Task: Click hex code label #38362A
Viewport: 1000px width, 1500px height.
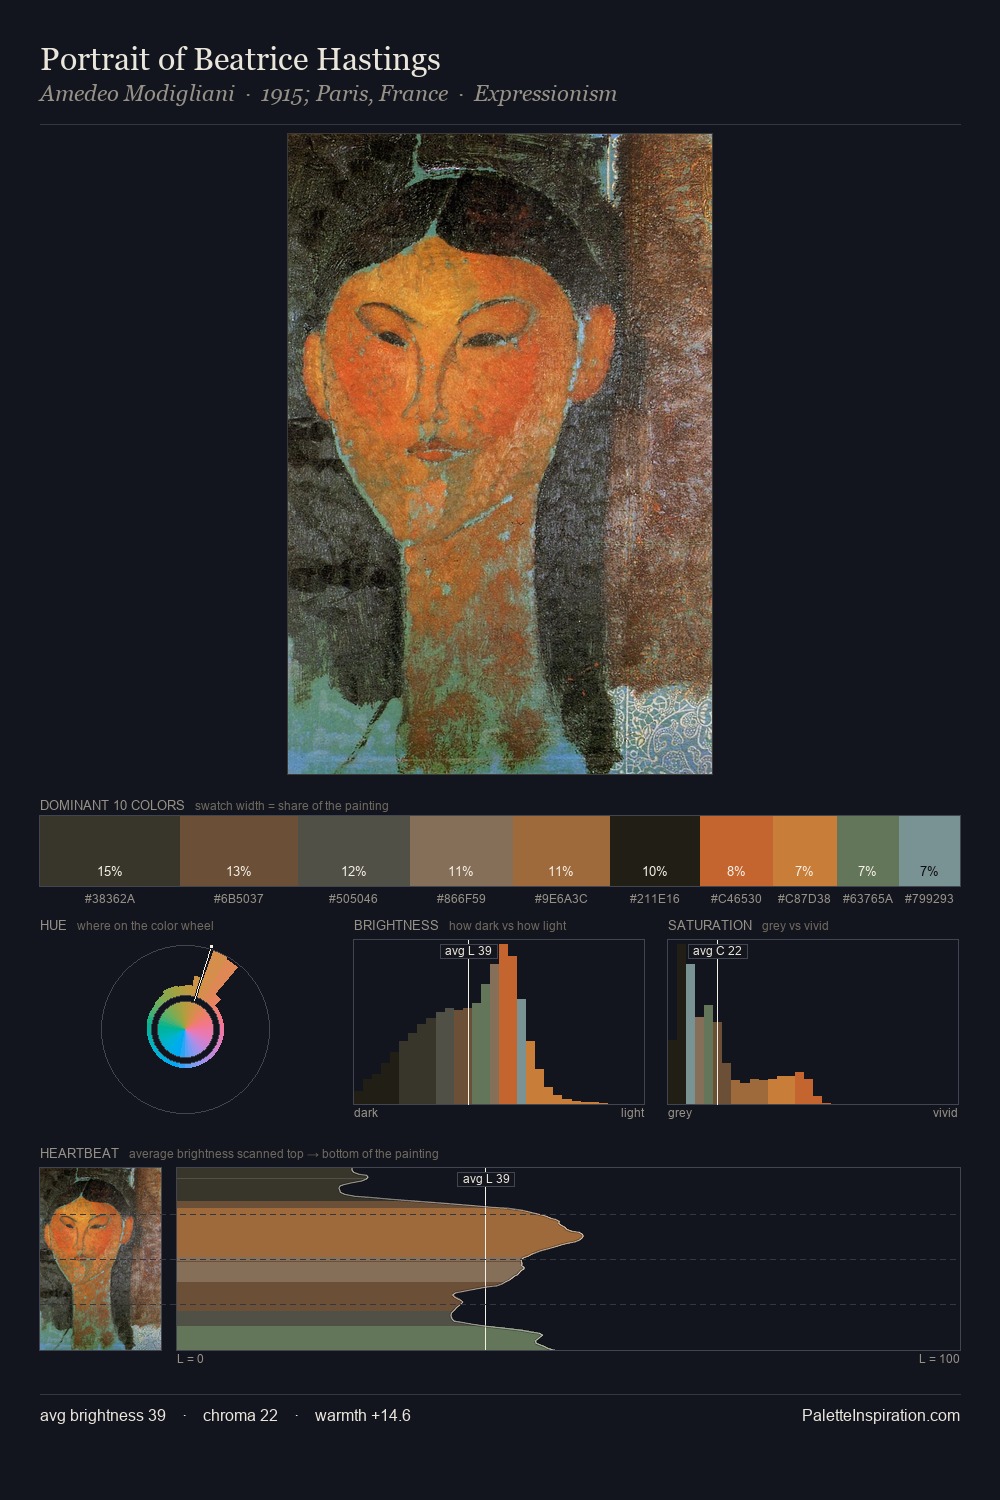Action: pos(110,899)
